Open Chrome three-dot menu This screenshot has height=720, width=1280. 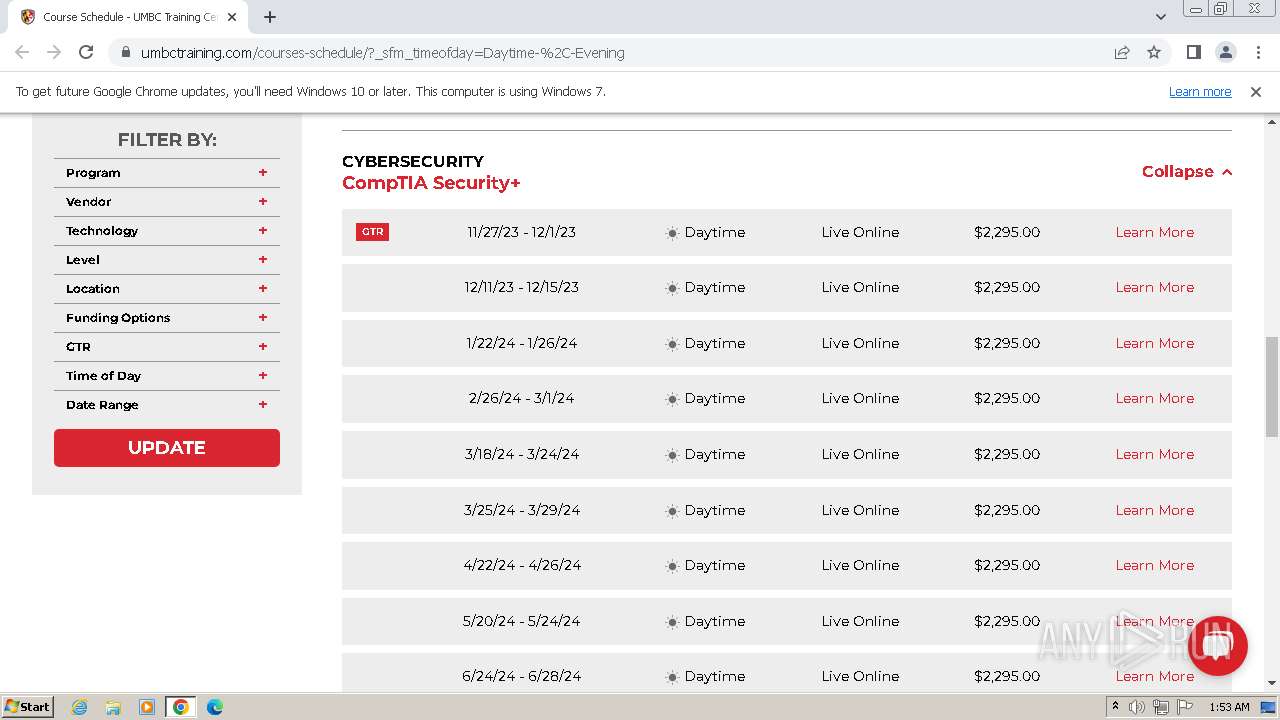[x=1257, y=52]
